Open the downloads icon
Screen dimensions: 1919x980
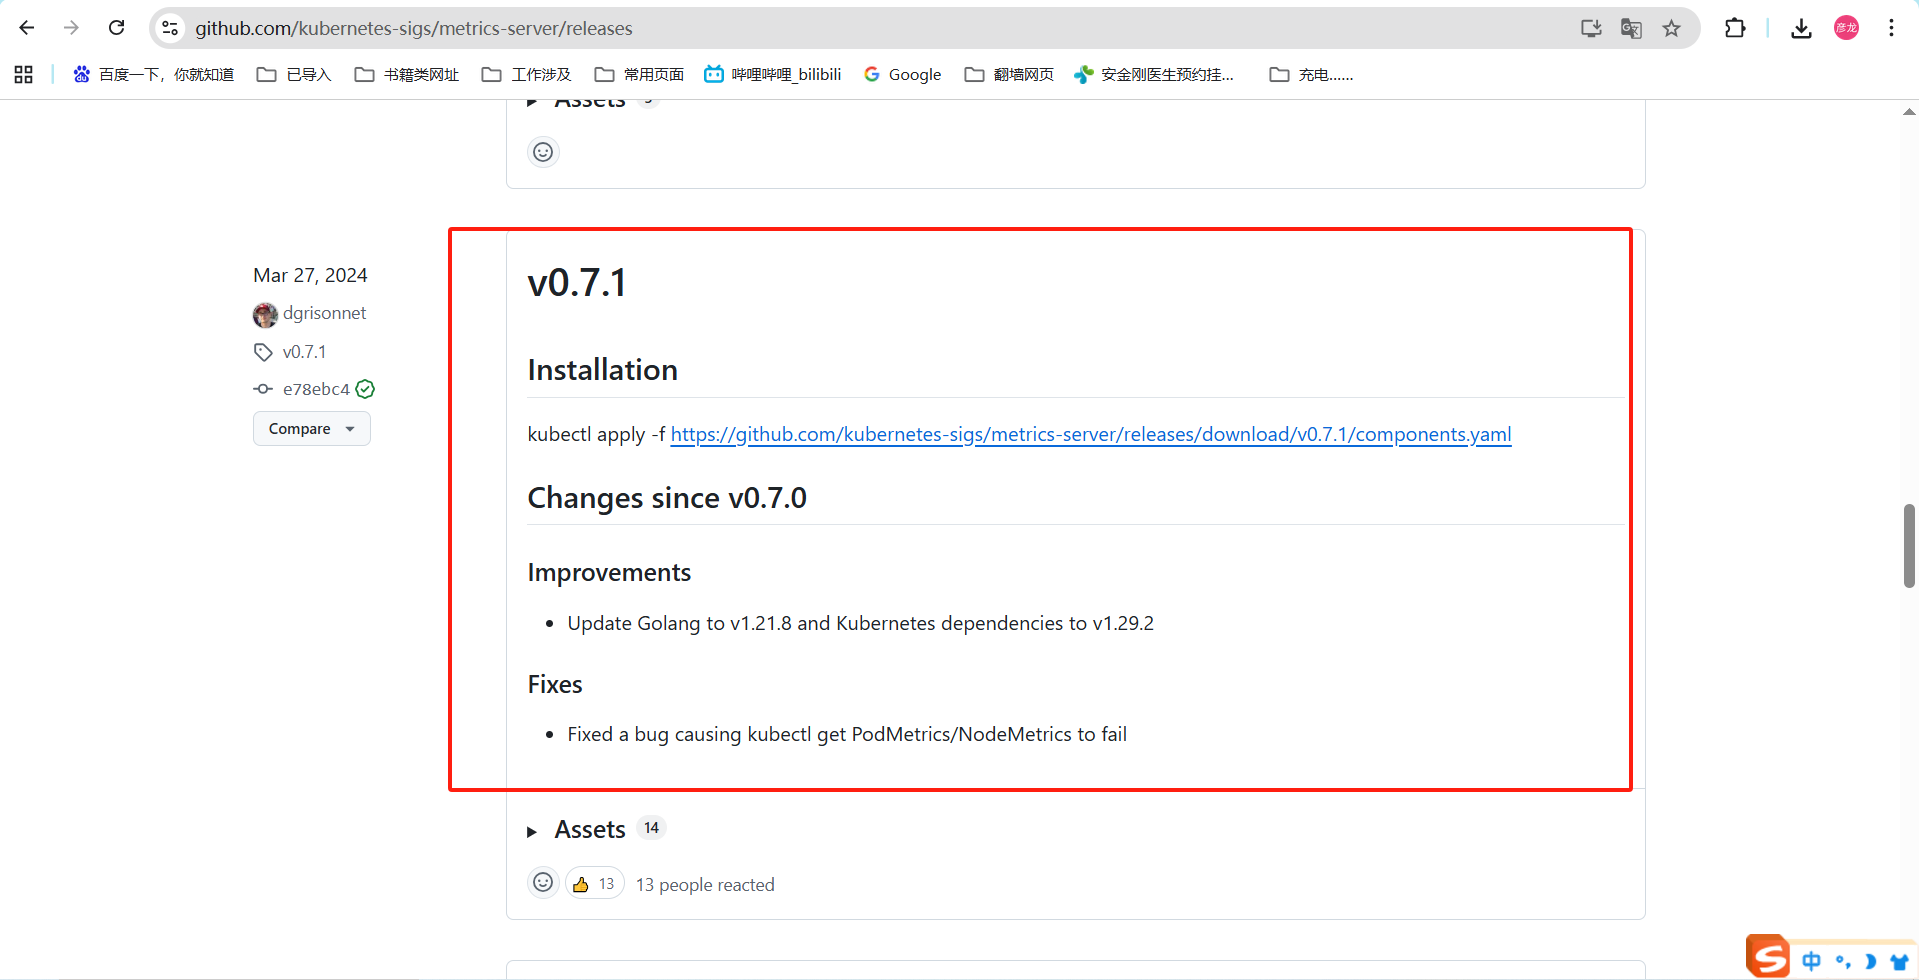(1801, 28)
